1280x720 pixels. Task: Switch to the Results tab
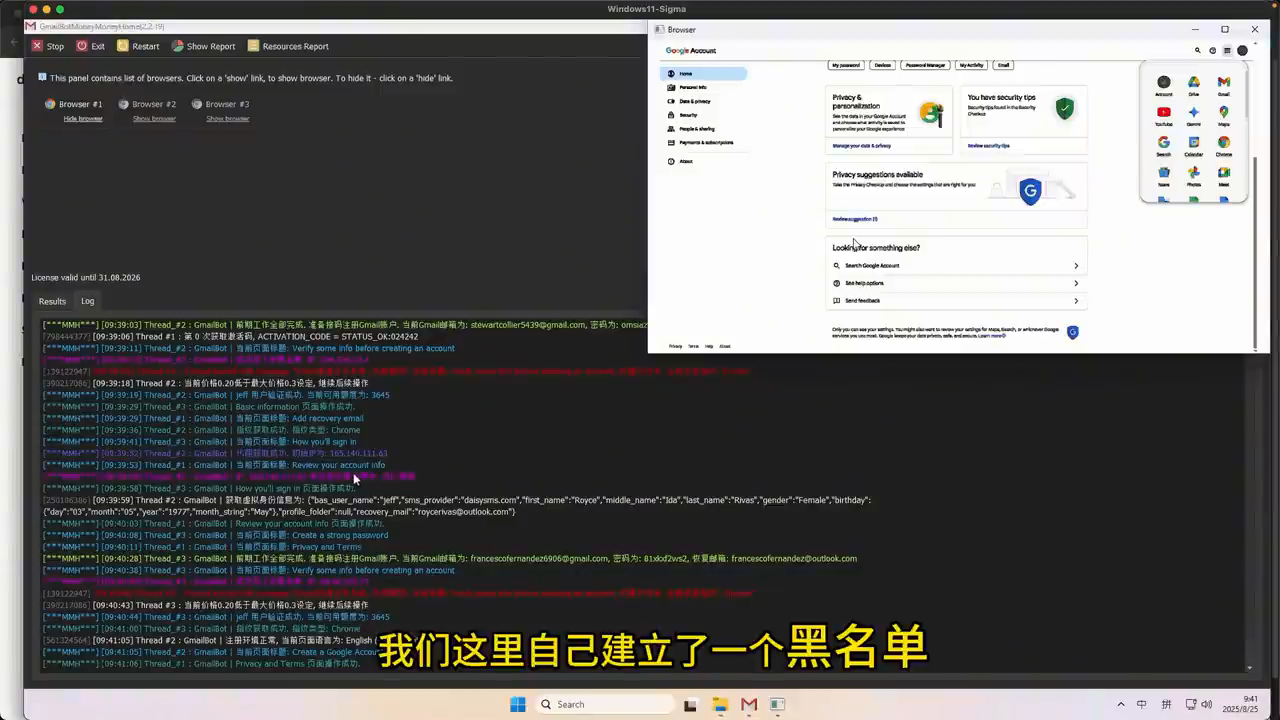click(52, 301)
